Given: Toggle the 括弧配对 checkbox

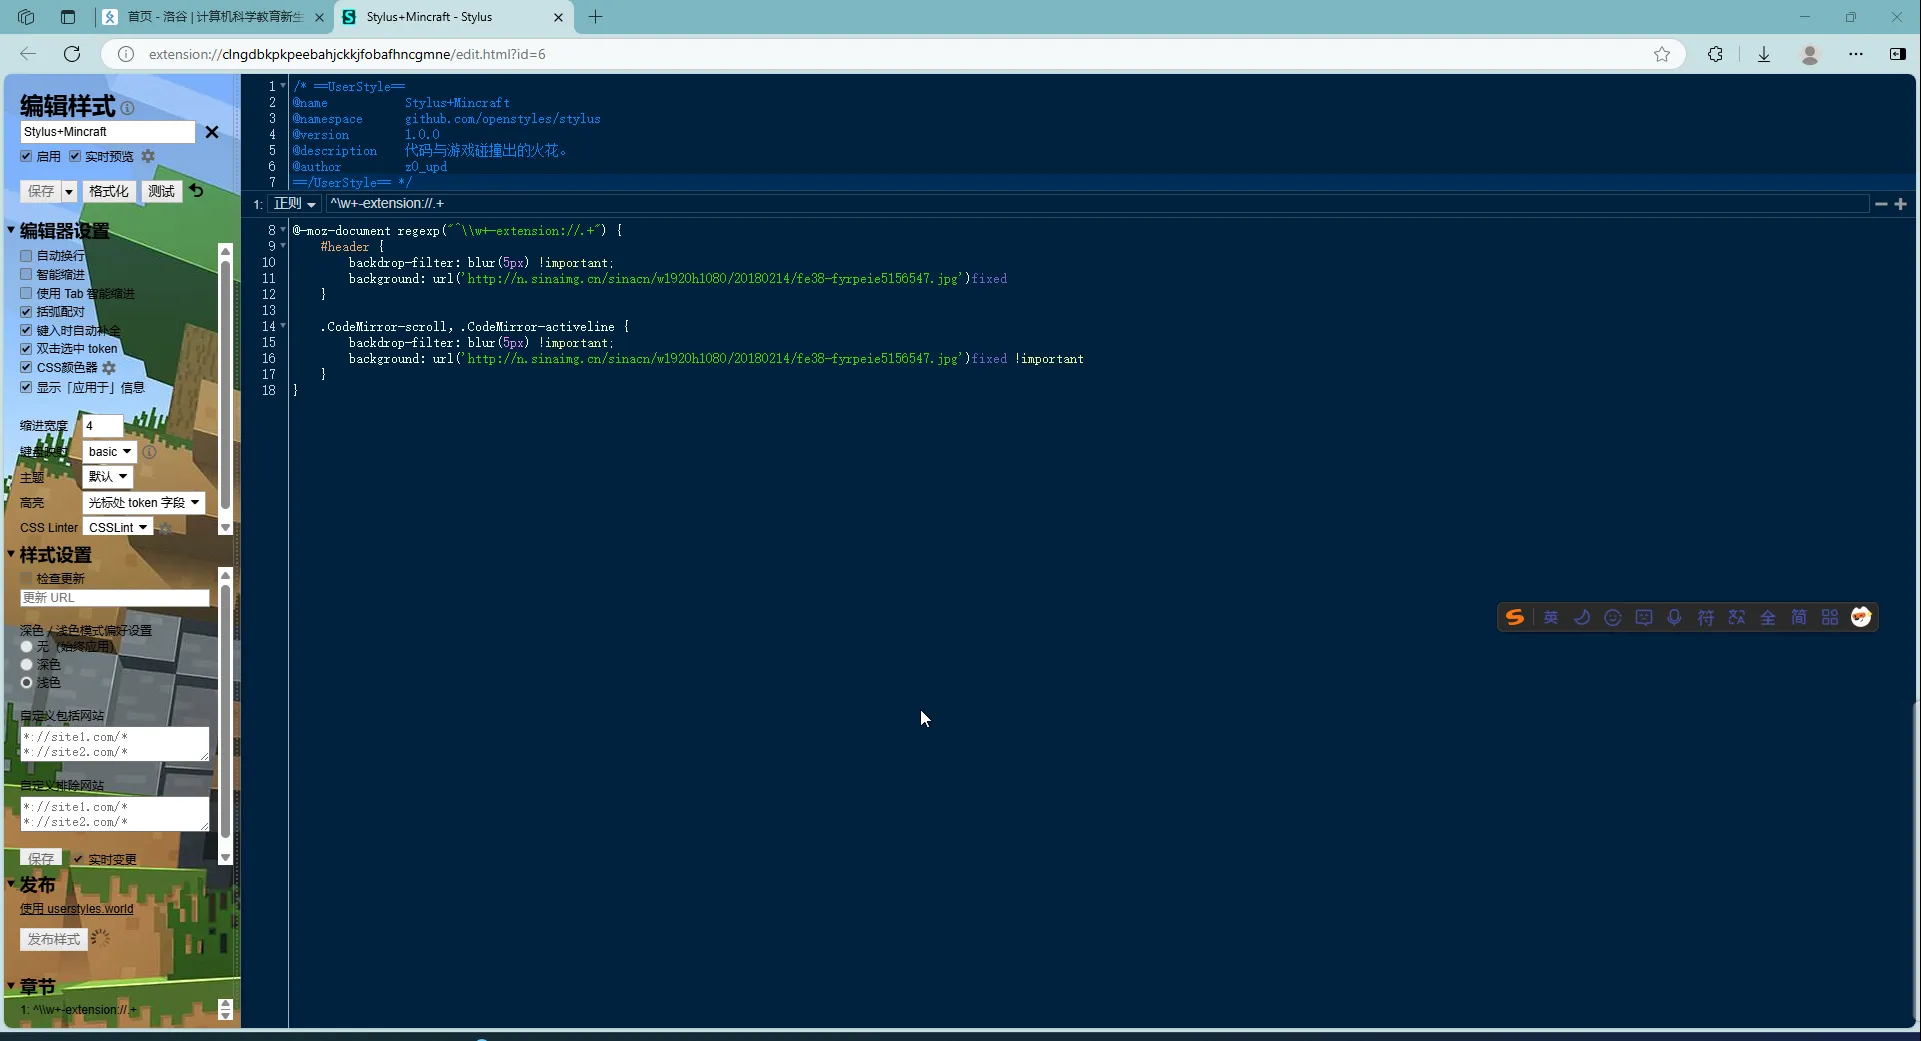Looking at the screenshot, I should tap(27, 312).
